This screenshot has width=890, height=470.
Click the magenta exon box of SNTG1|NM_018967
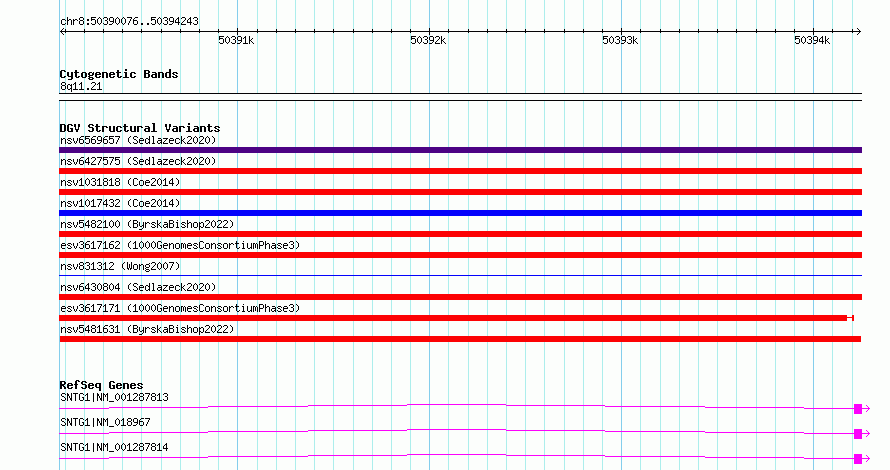[x=858, y=434]
